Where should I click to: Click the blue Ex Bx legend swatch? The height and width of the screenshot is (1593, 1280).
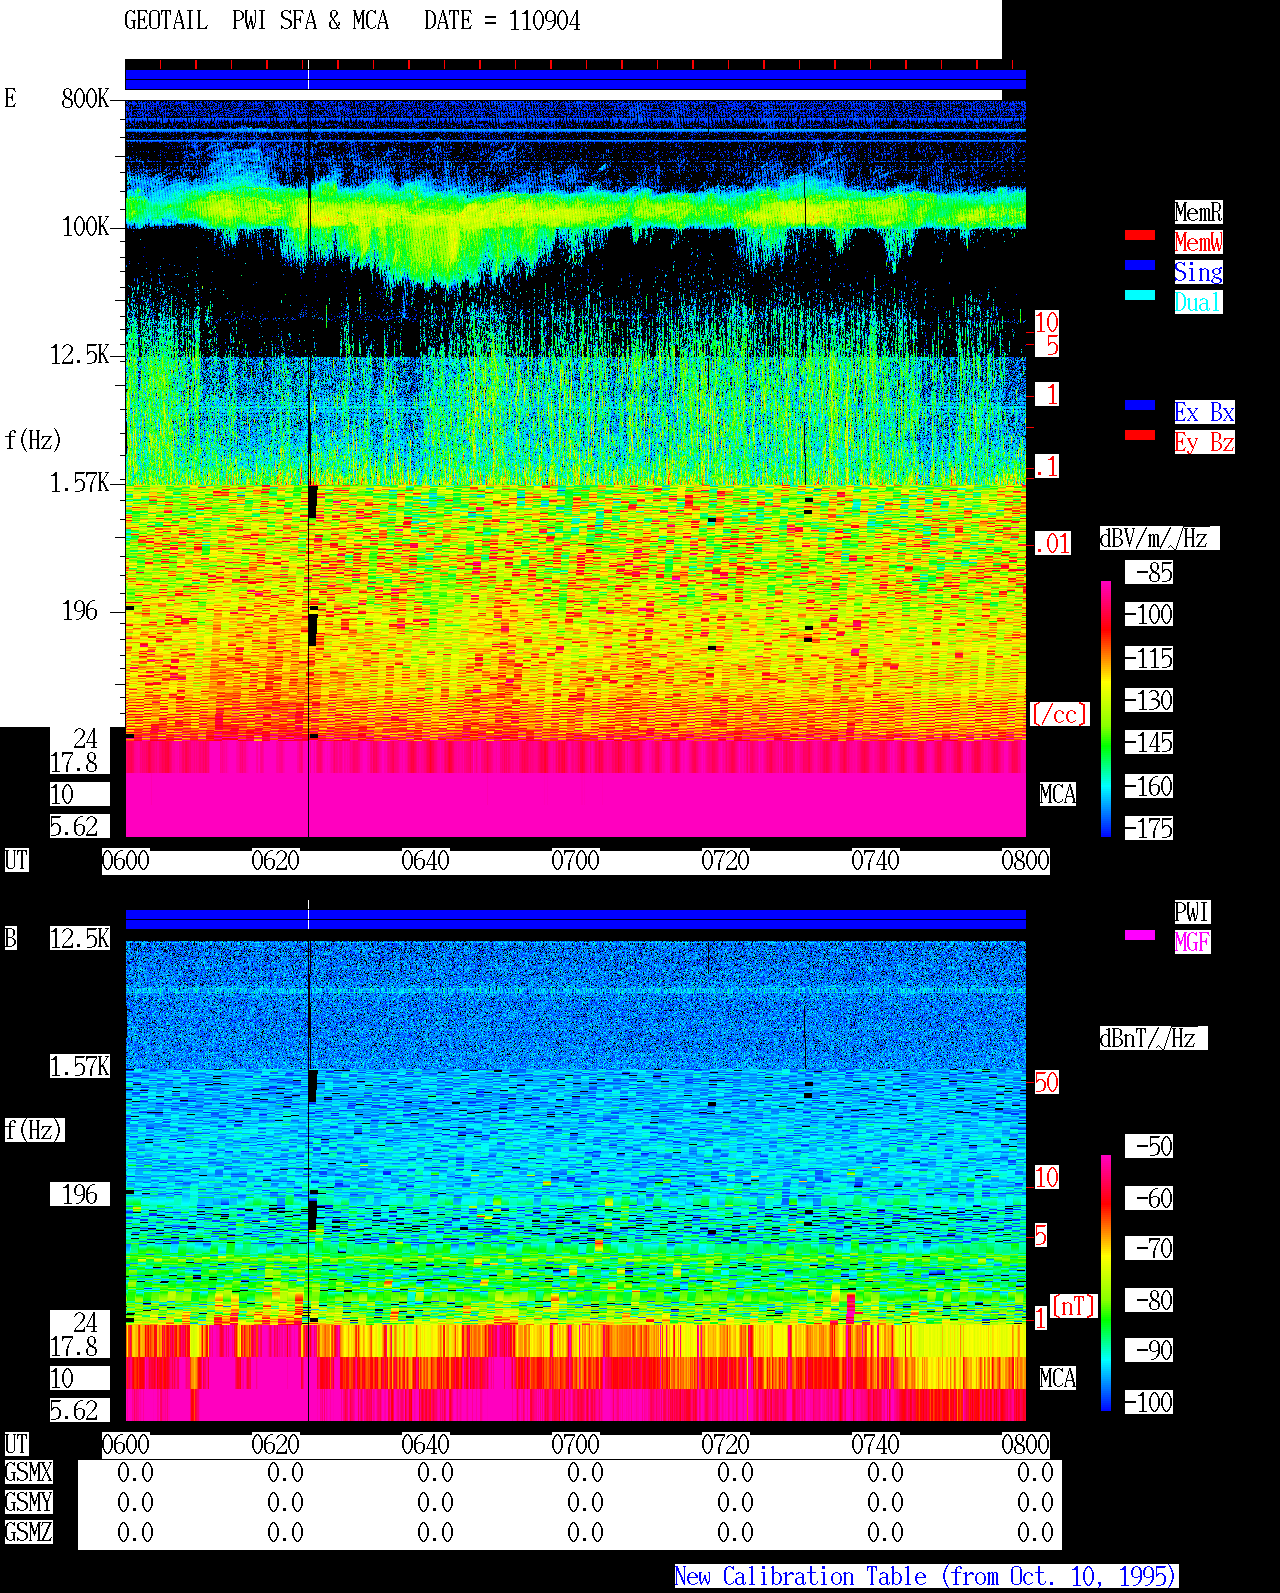coord(1140,405)
